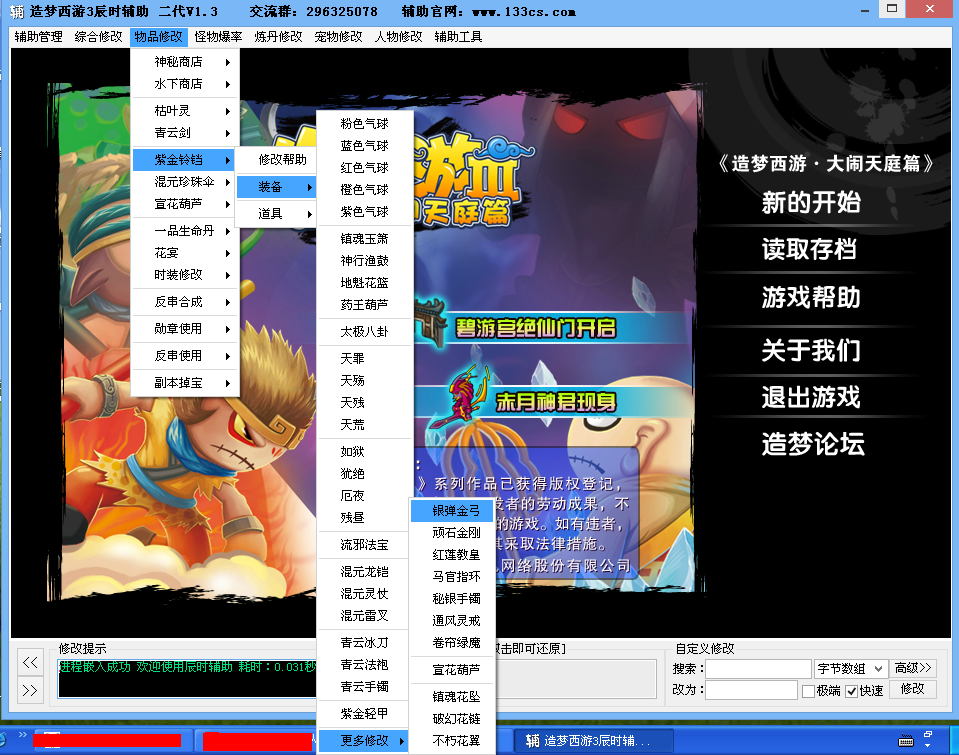The image size is (959, 755).
Task: Choose 青云冰刀 from equipment list
Action: [365, 642]
